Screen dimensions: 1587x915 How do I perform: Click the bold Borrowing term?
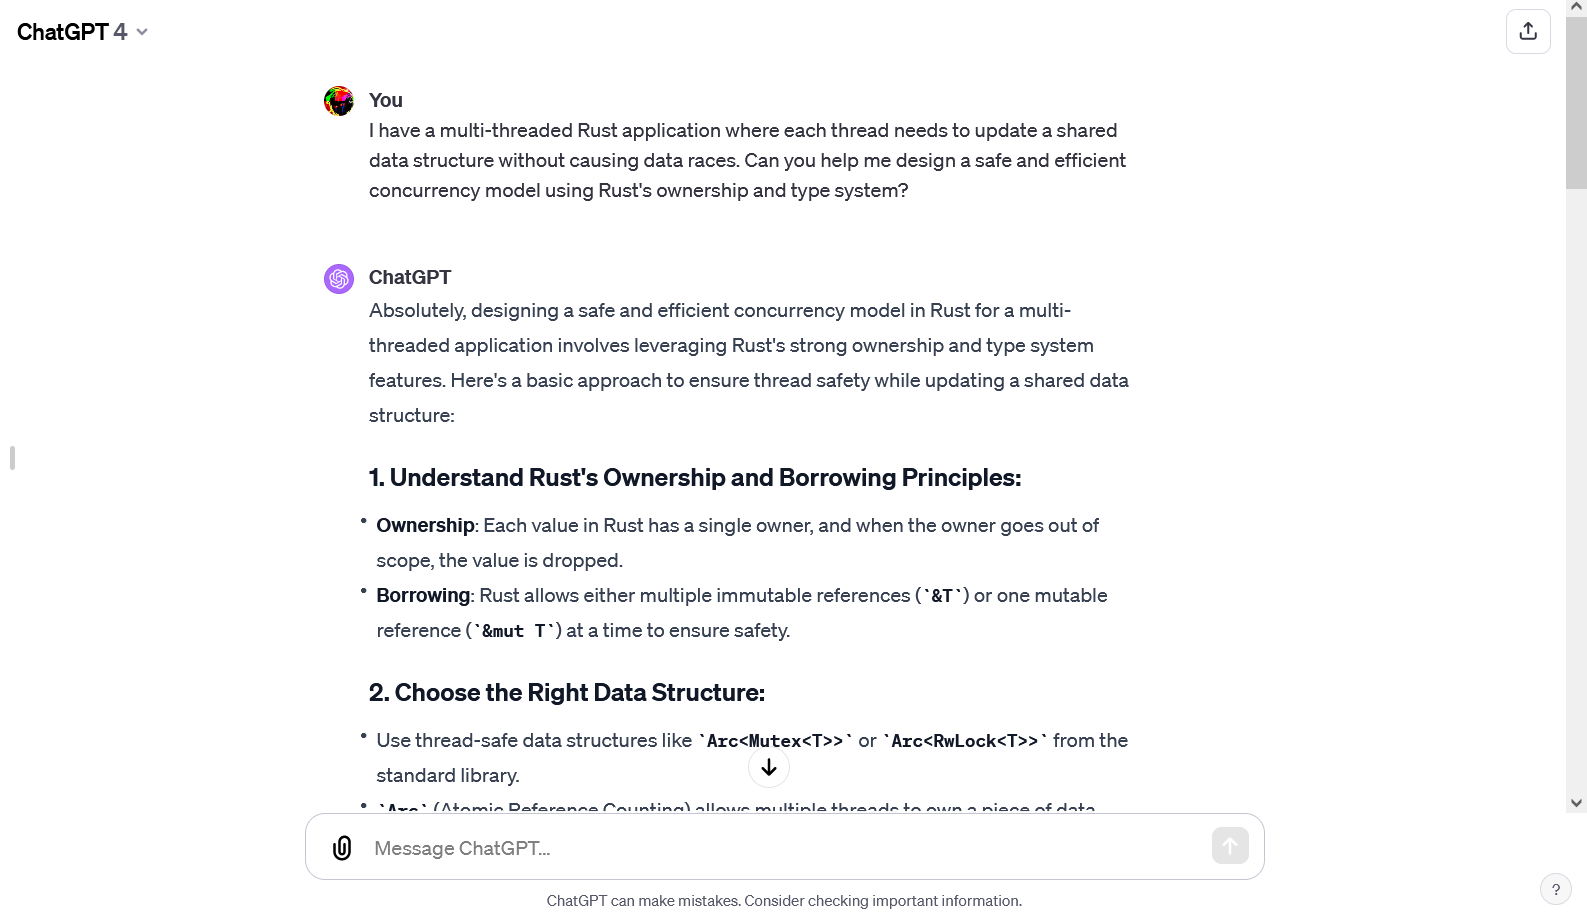coord(423,596)
